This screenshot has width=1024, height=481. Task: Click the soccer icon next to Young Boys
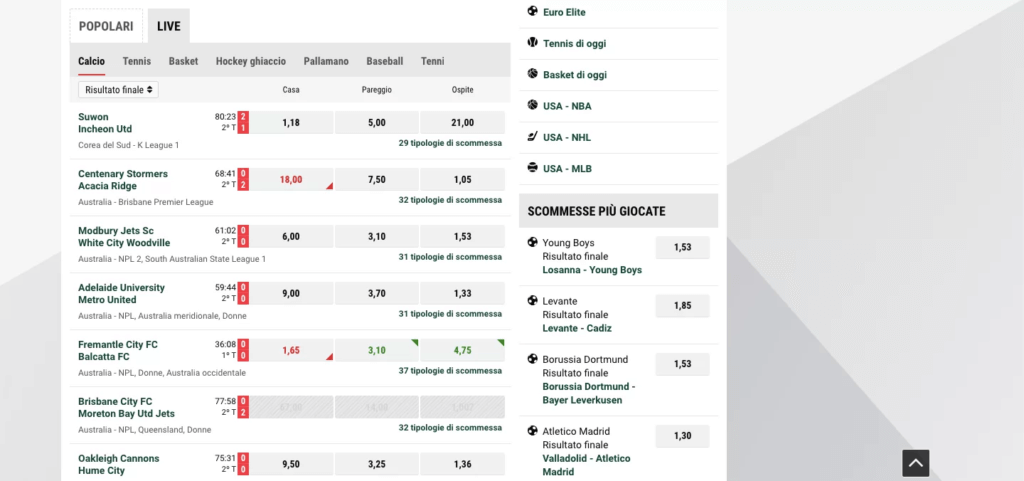pyautogui.click(x=532, y=242)
